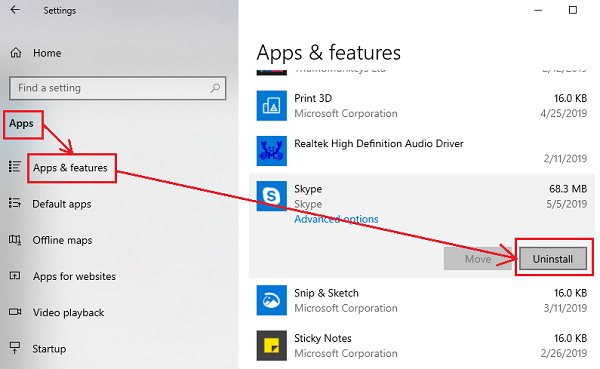Click Sticky Notes date 2/26/2019

click(x=563, y=353)
